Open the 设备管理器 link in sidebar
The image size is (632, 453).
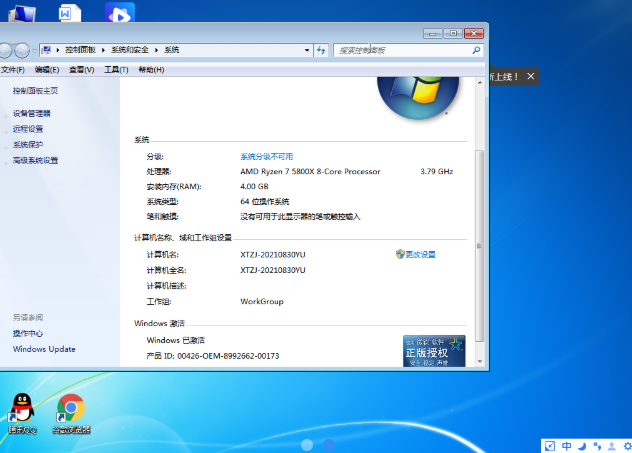(31, 113)
